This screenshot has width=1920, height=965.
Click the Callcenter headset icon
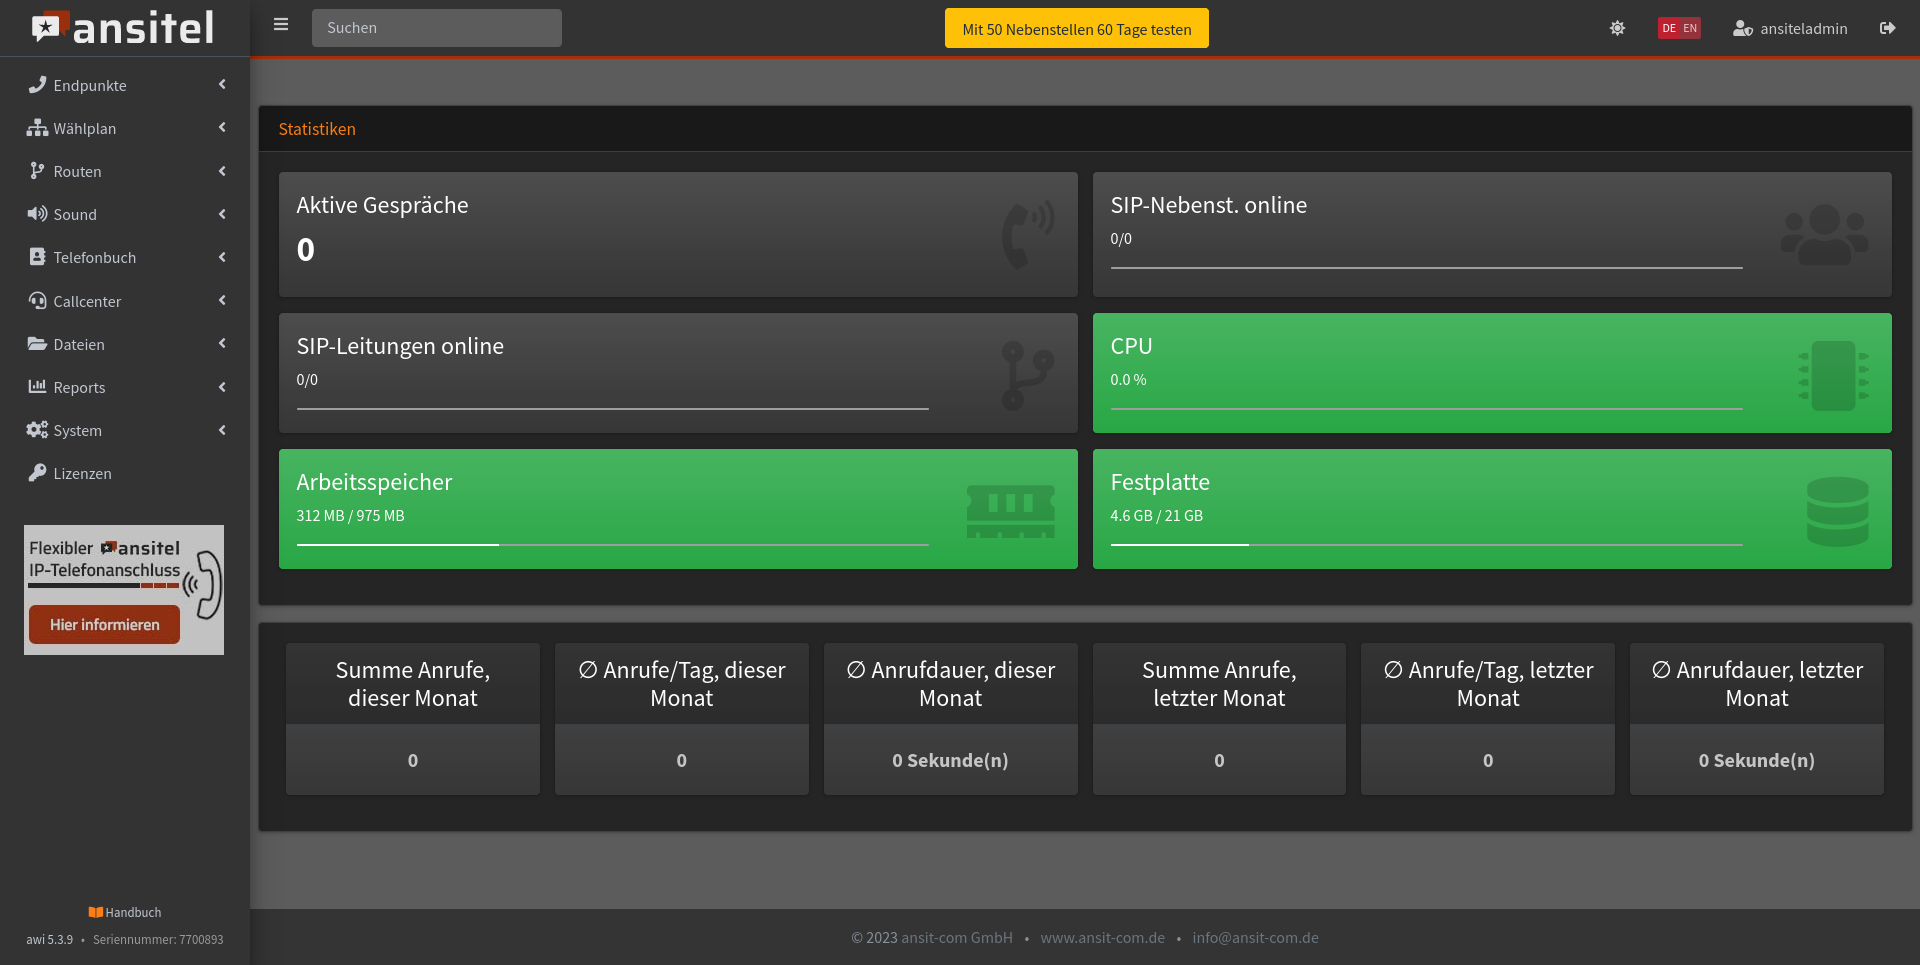37,301
